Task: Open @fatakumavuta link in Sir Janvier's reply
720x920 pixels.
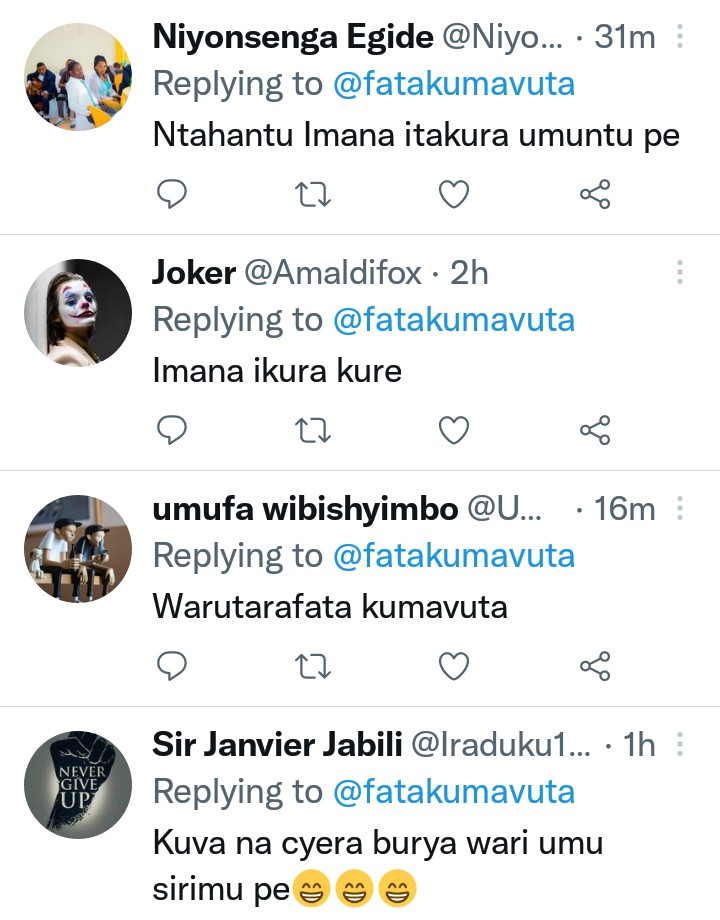Action: (454, 792)
